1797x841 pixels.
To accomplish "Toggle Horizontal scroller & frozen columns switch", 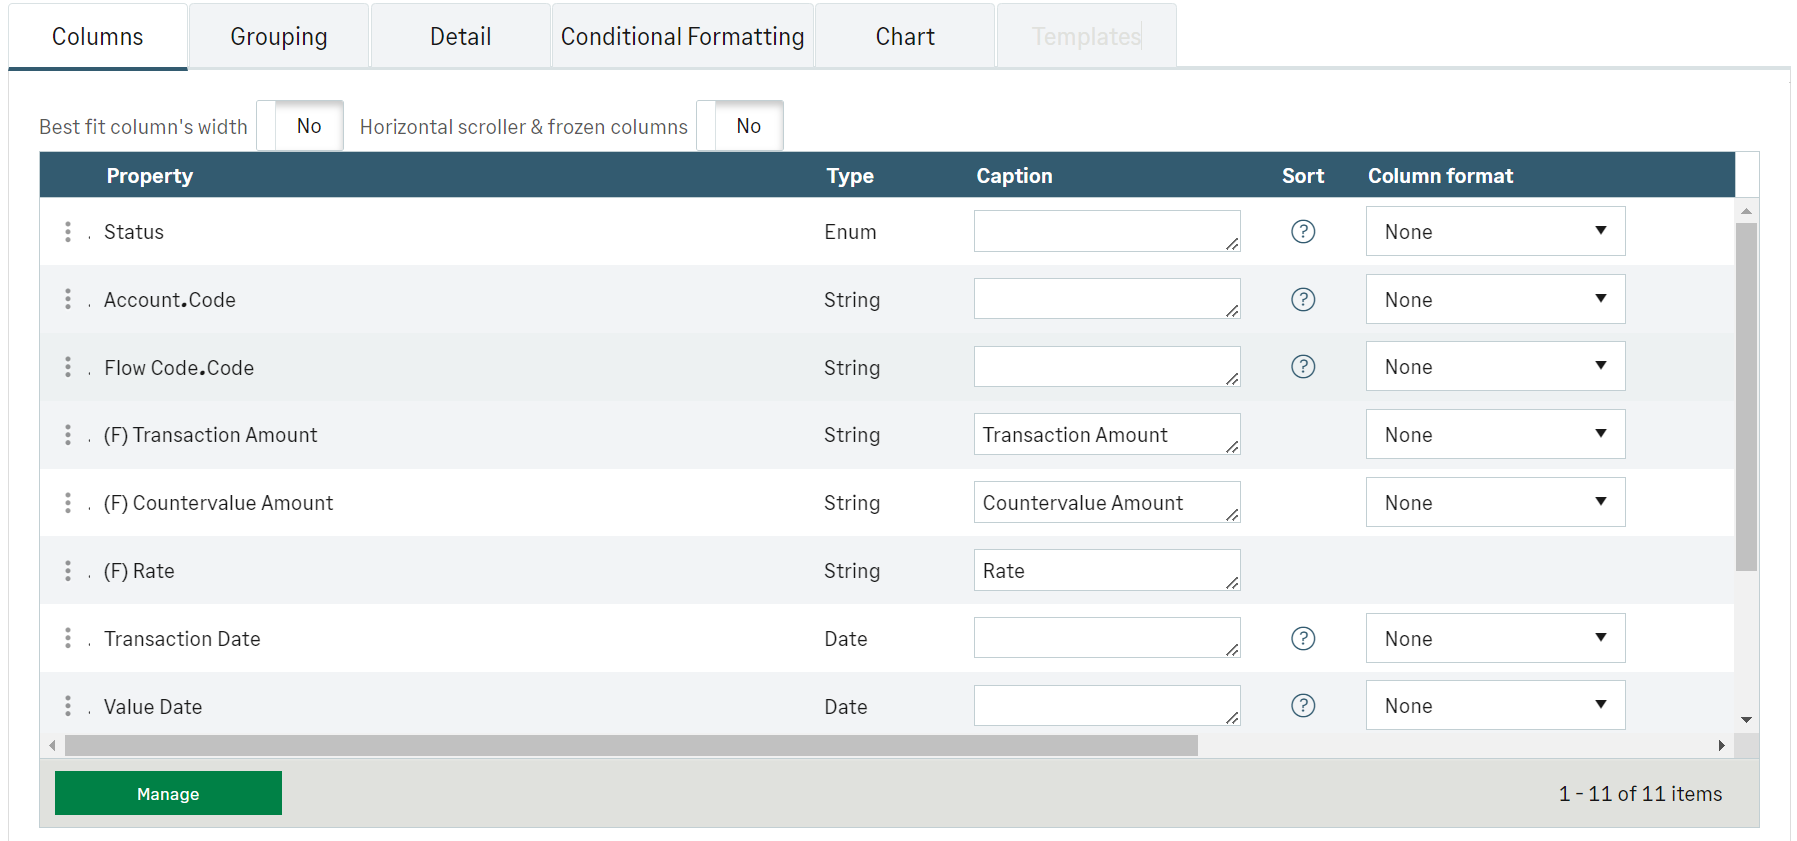I will (x=740, y=126).
